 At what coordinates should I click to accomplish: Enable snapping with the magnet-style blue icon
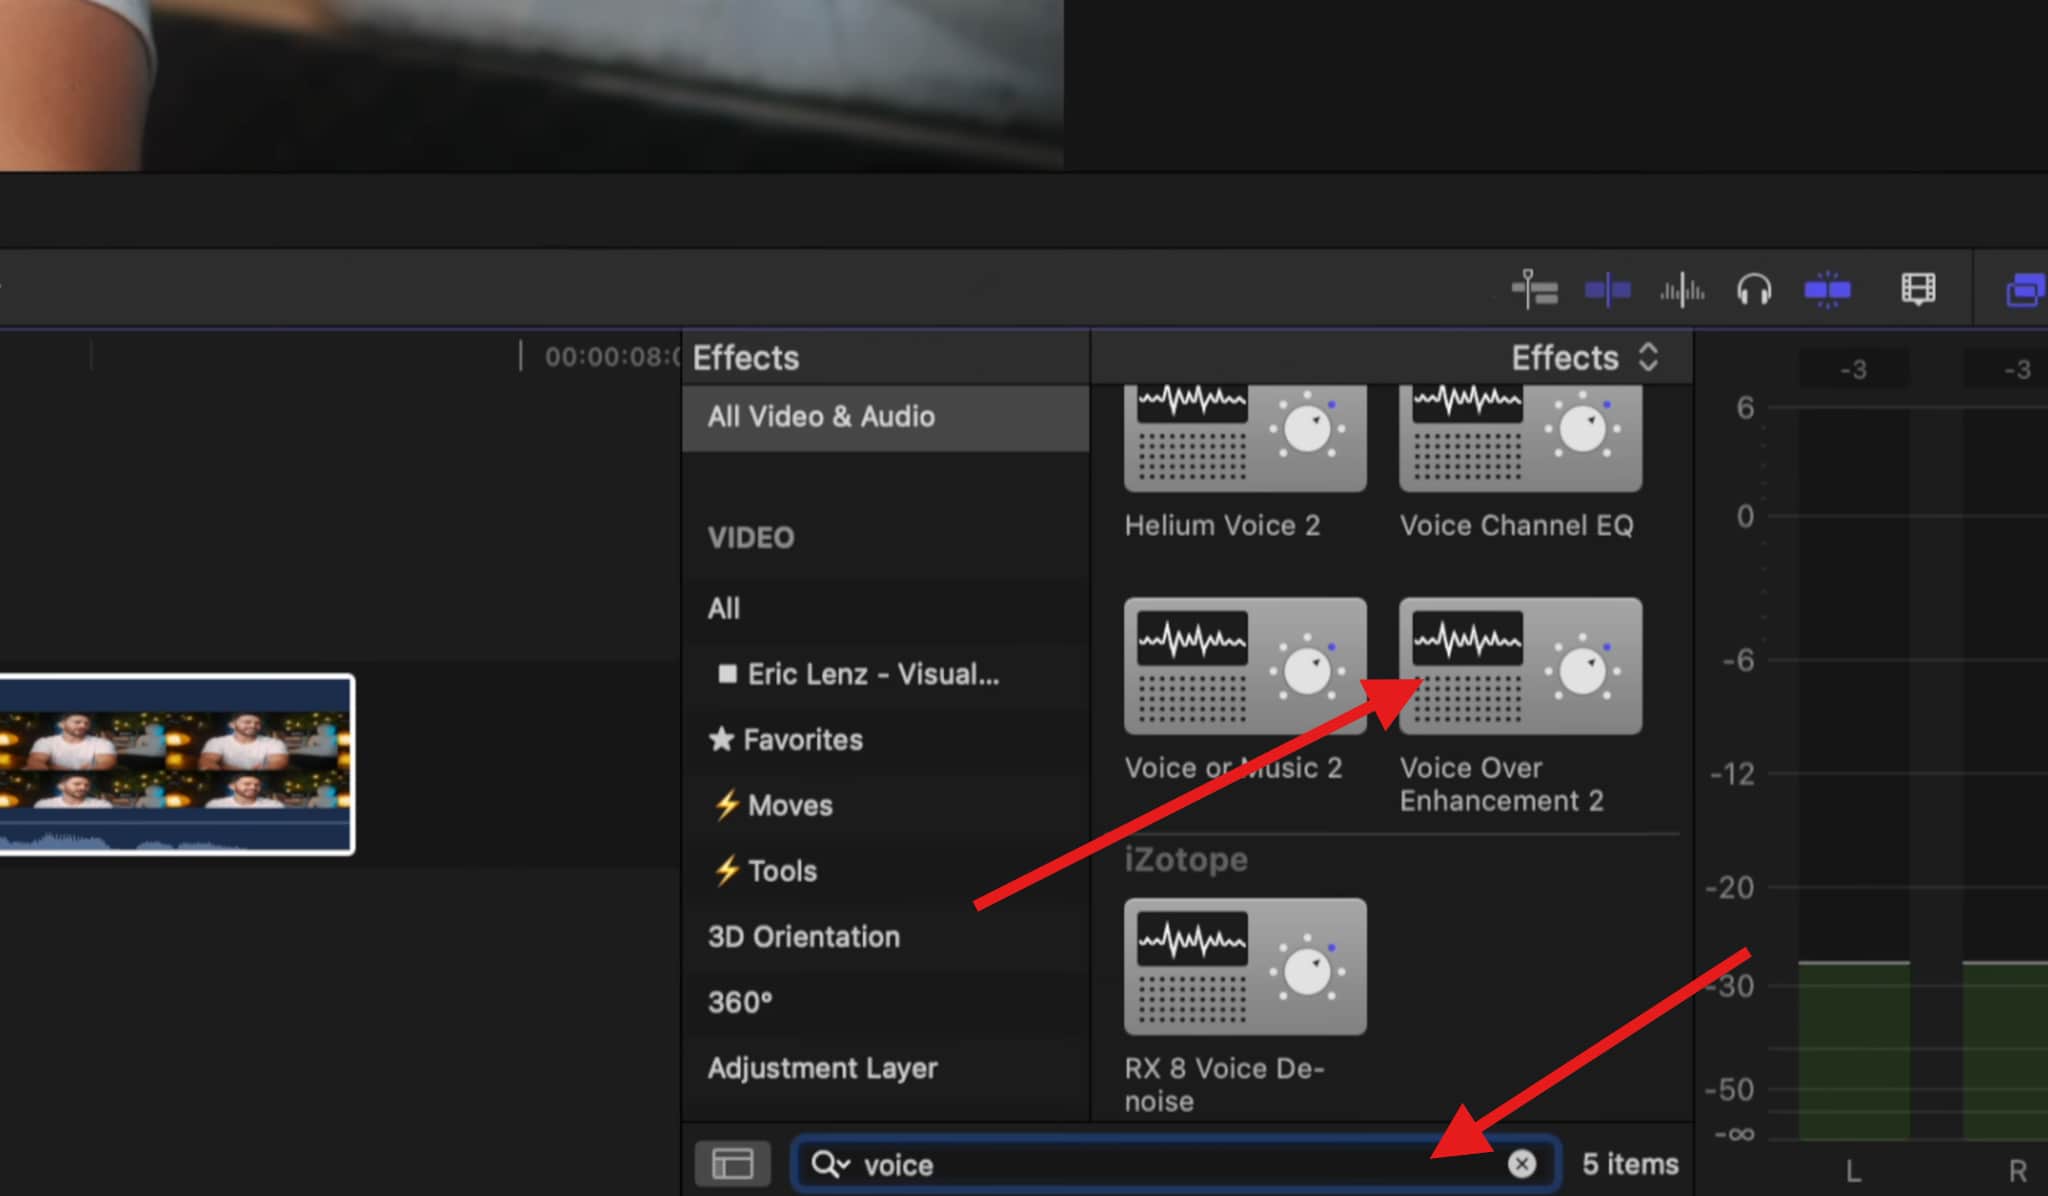(x=1828, y=288)
